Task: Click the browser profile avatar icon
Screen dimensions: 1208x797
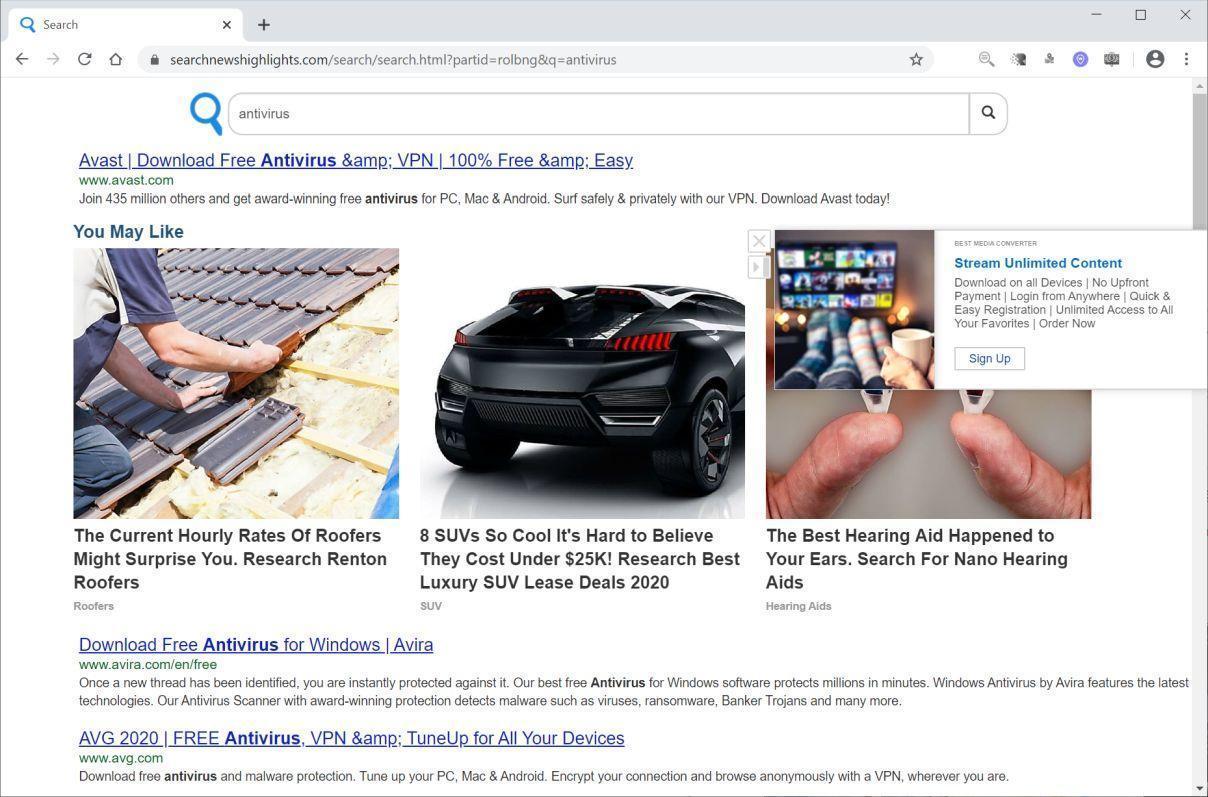Action: click(1155, 59)
